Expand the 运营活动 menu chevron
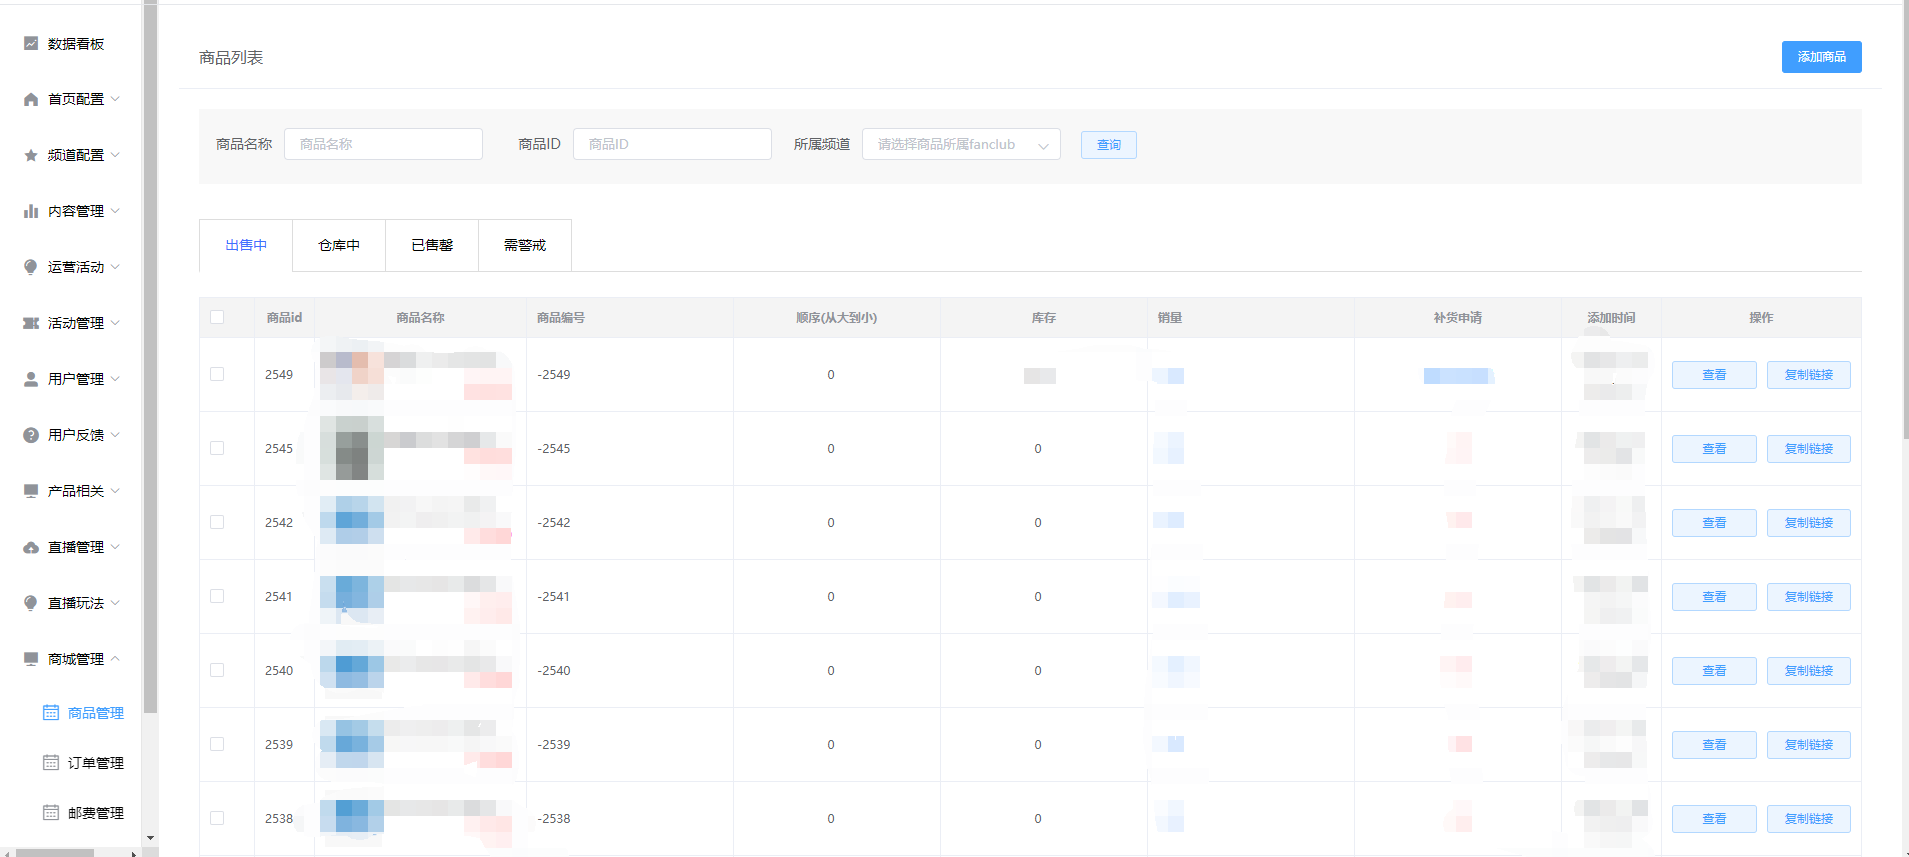This screenshot has width=1909, height=857. coord(115,267)
